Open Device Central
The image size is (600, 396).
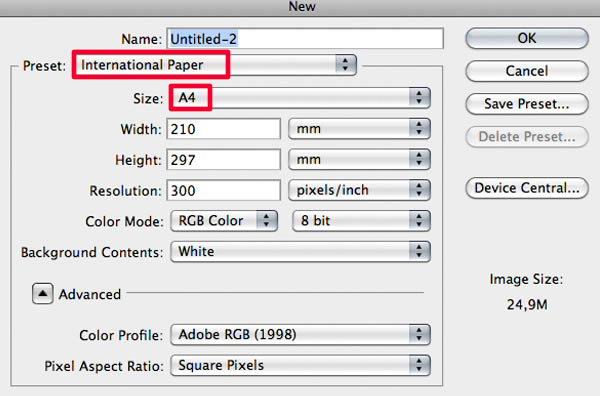(x=527, y=188)
